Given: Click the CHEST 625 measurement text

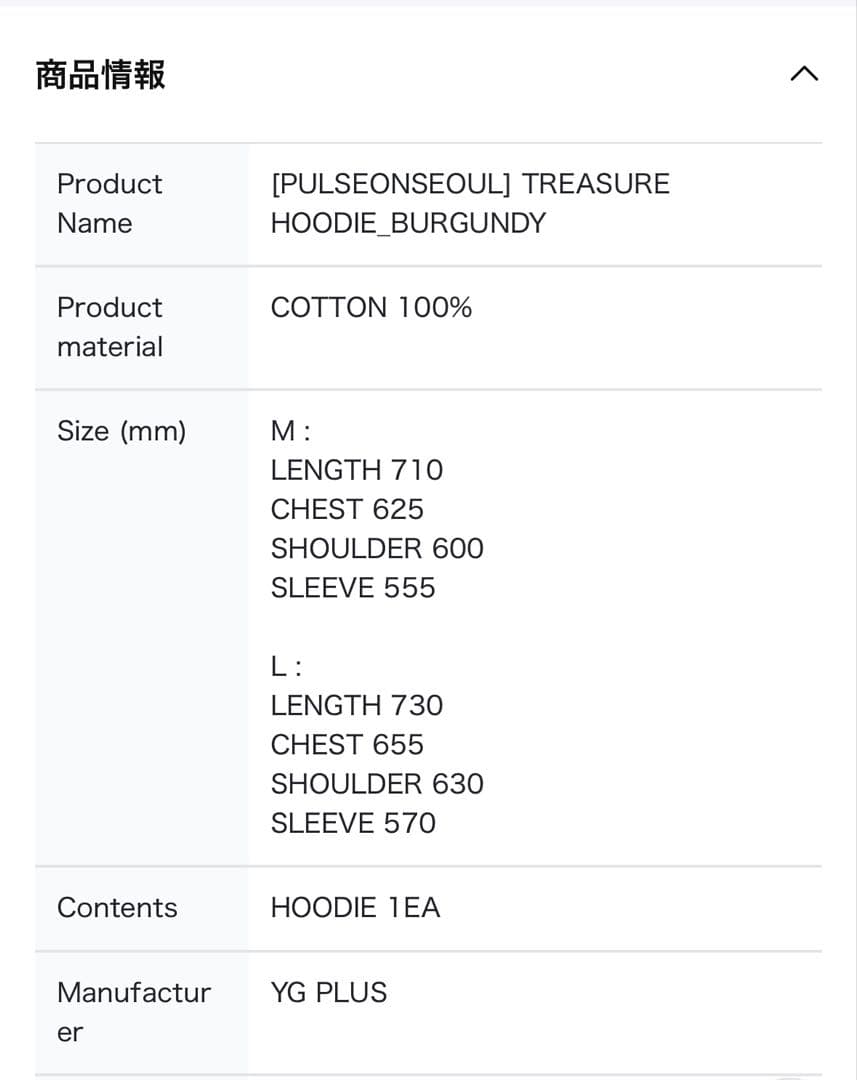Looking at the screenshot, I should pyautogui.click(x=347, y=509).
